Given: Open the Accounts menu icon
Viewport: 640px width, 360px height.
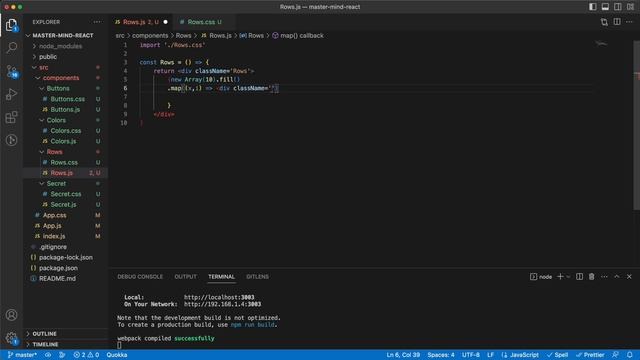Looking at the screenshot, I should pyautogui.click(x=11, y=315).
